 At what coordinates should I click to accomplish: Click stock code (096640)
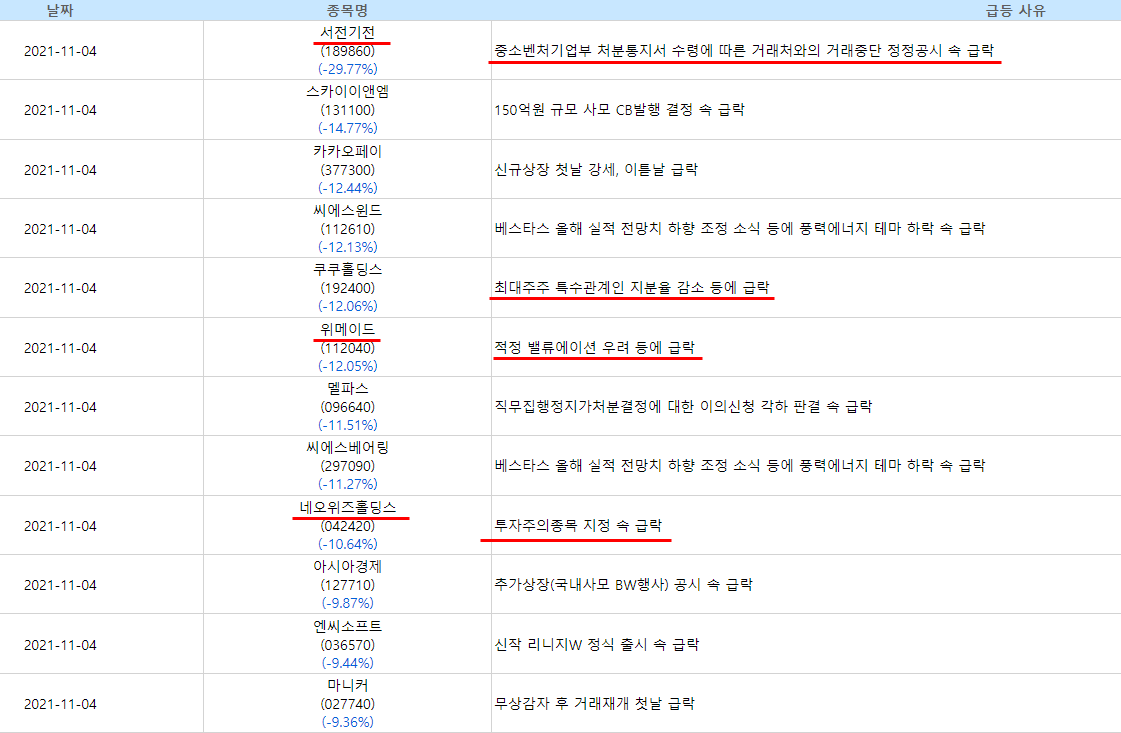347,407
